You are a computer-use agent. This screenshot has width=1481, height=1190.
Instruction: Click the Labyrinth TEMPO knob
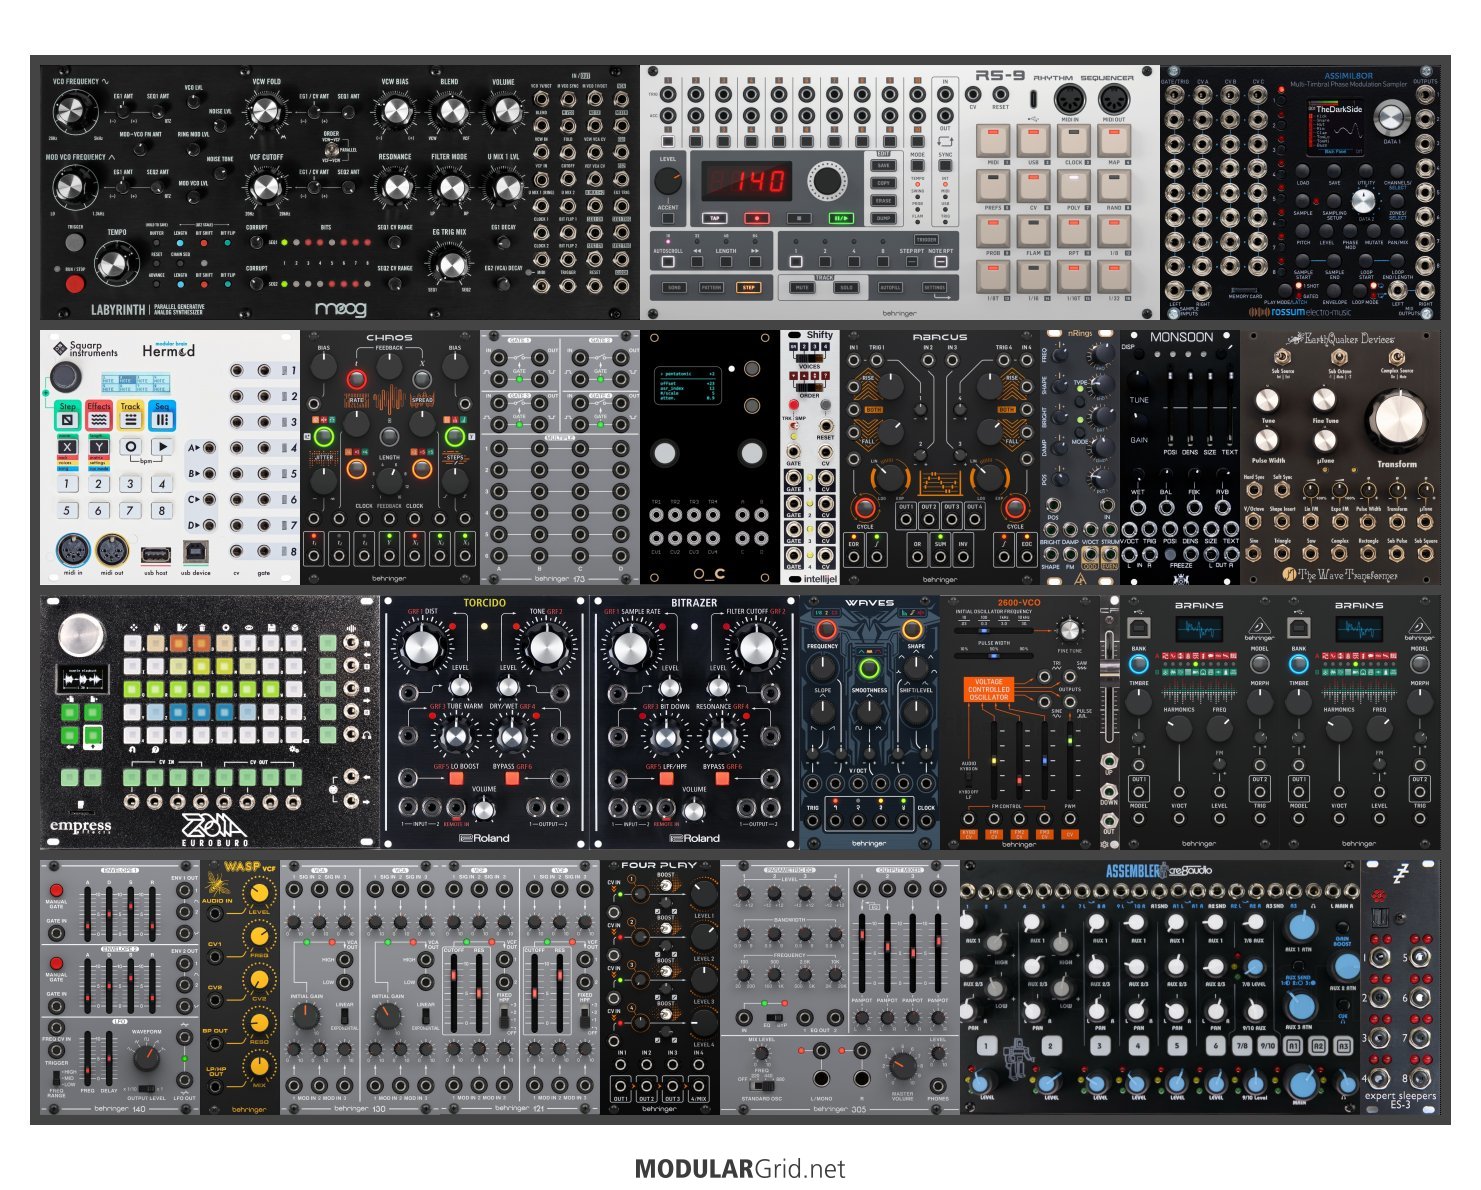[x=116, y=264]
